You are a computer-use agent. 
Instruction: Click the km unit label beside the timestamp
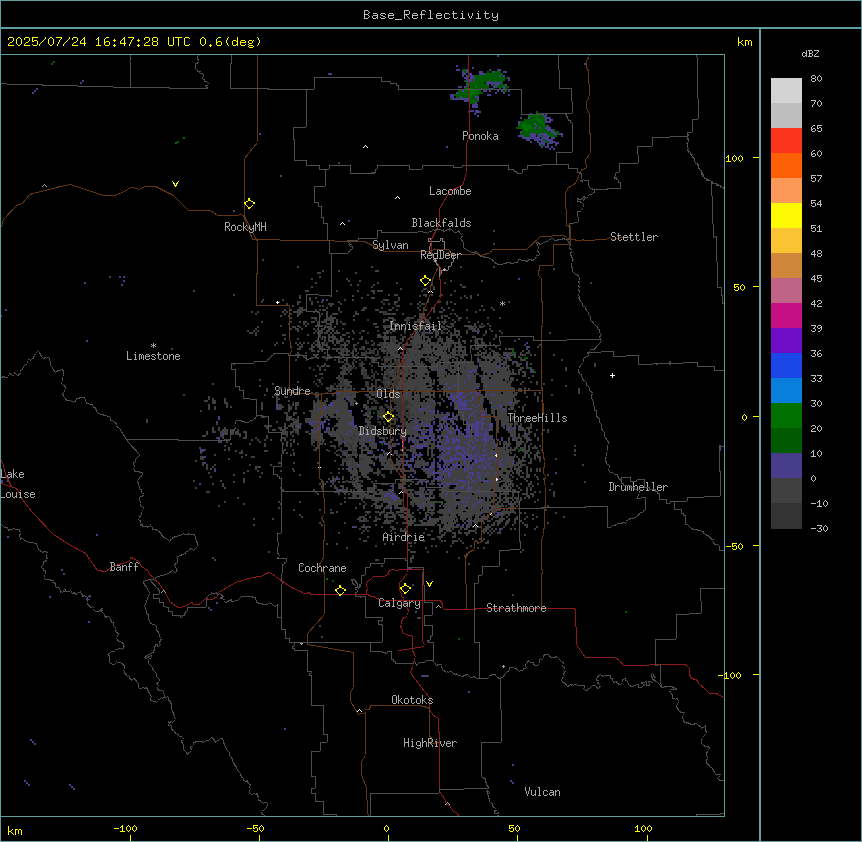coord(744,42)
